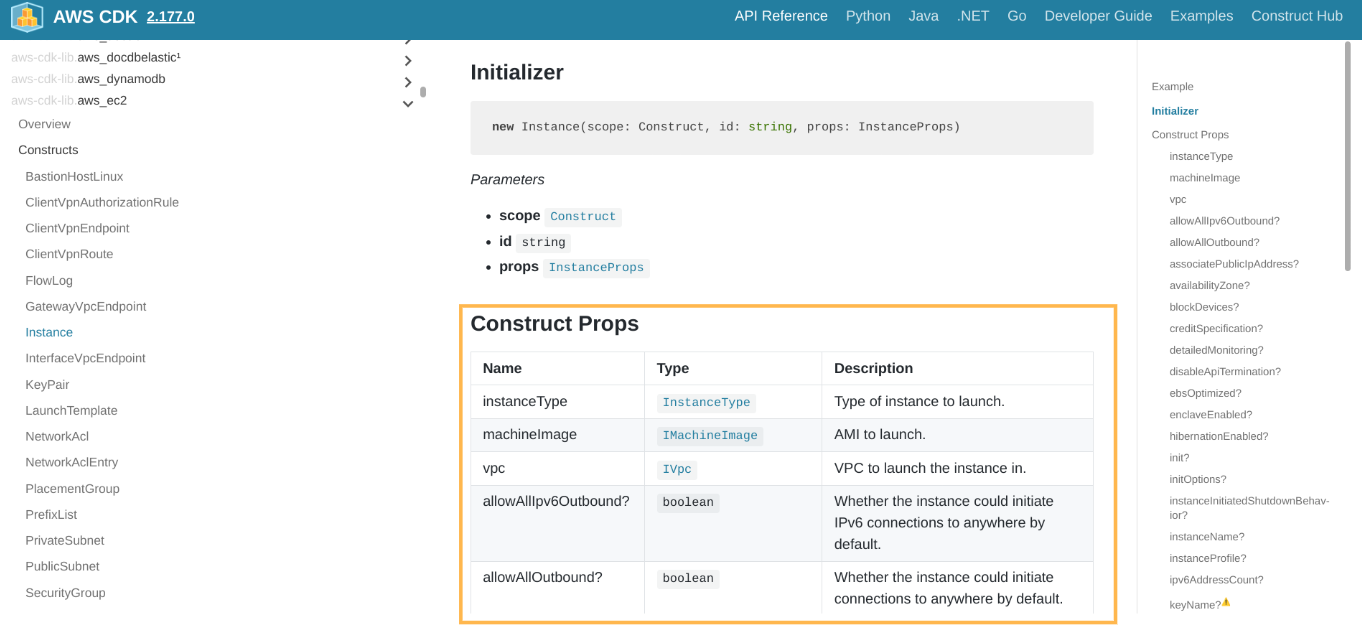This screenshot has height=632, width=1362.
Task: Jump to hibernationEnabled? in page outline
Action: pos(1218,436)
